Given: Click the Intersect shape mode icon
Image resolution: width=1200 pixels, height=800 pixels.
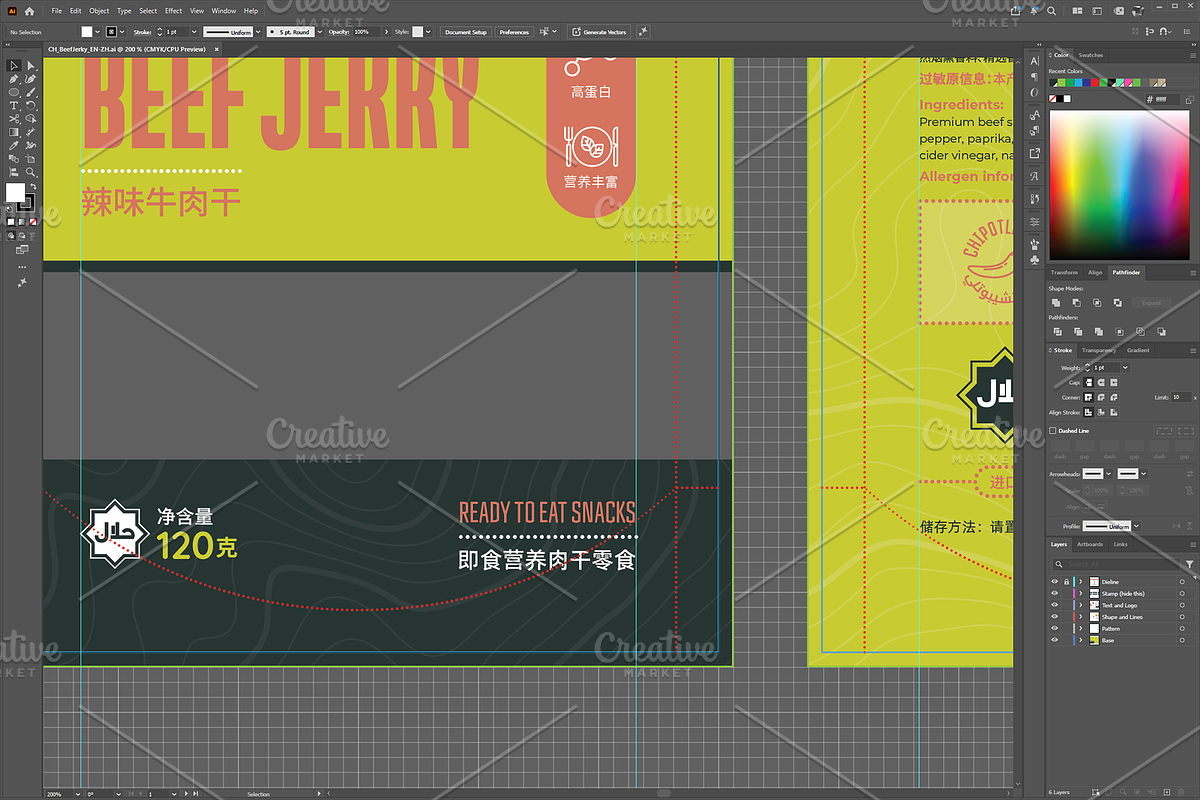Looking at the screenshot, I should point(1097,302).
